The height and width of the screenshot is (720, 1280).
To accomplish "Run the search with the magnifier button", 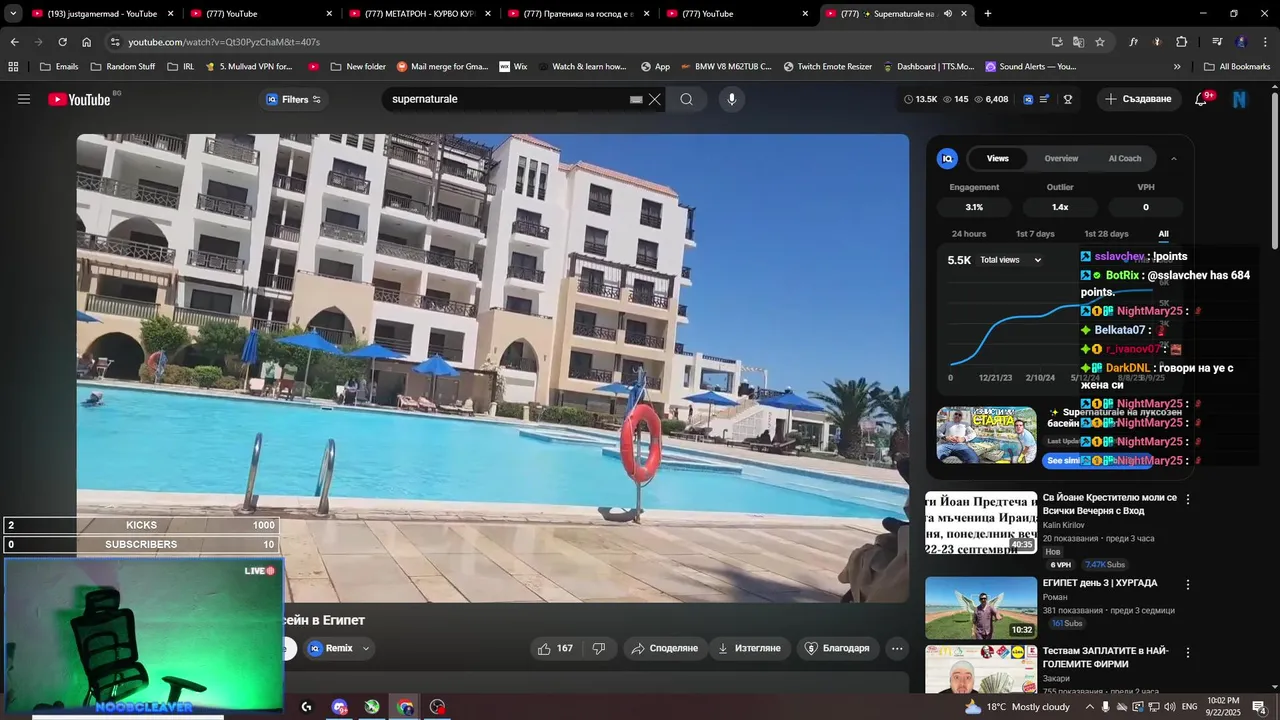I will [x=686, y=99].
